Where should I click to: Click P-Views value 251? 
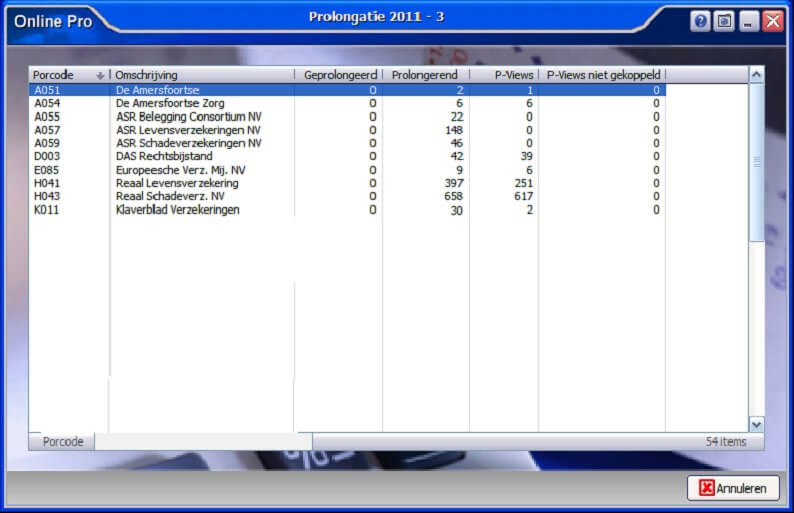[524, 183]
